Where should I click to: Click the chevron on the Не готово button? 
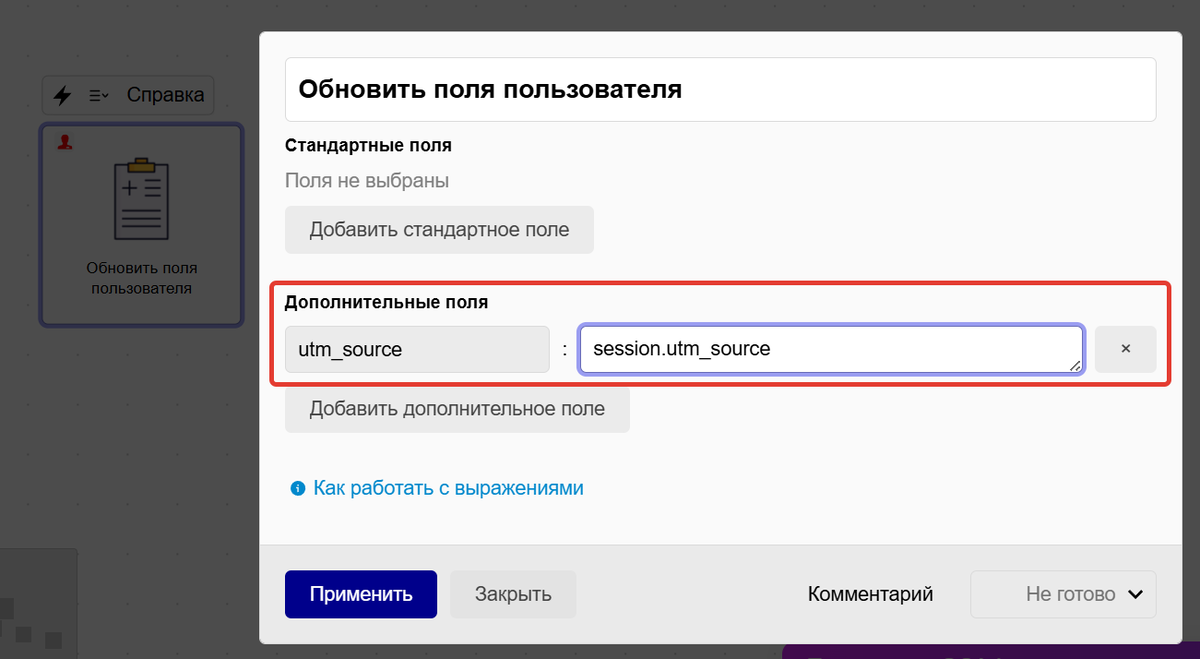1137,594
